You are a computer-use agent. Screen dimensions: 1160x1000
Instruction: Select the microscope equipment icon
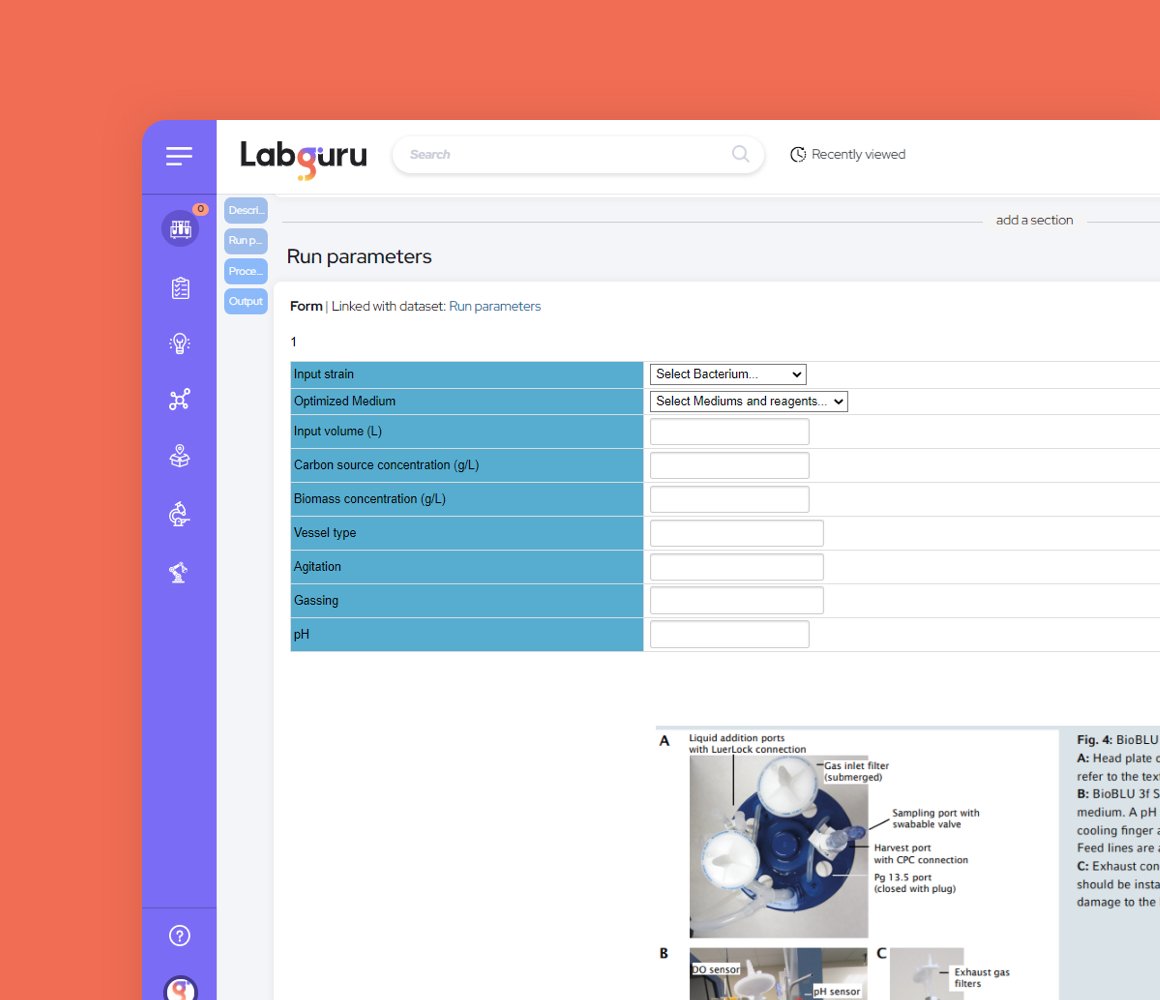(x=179, y=514)
